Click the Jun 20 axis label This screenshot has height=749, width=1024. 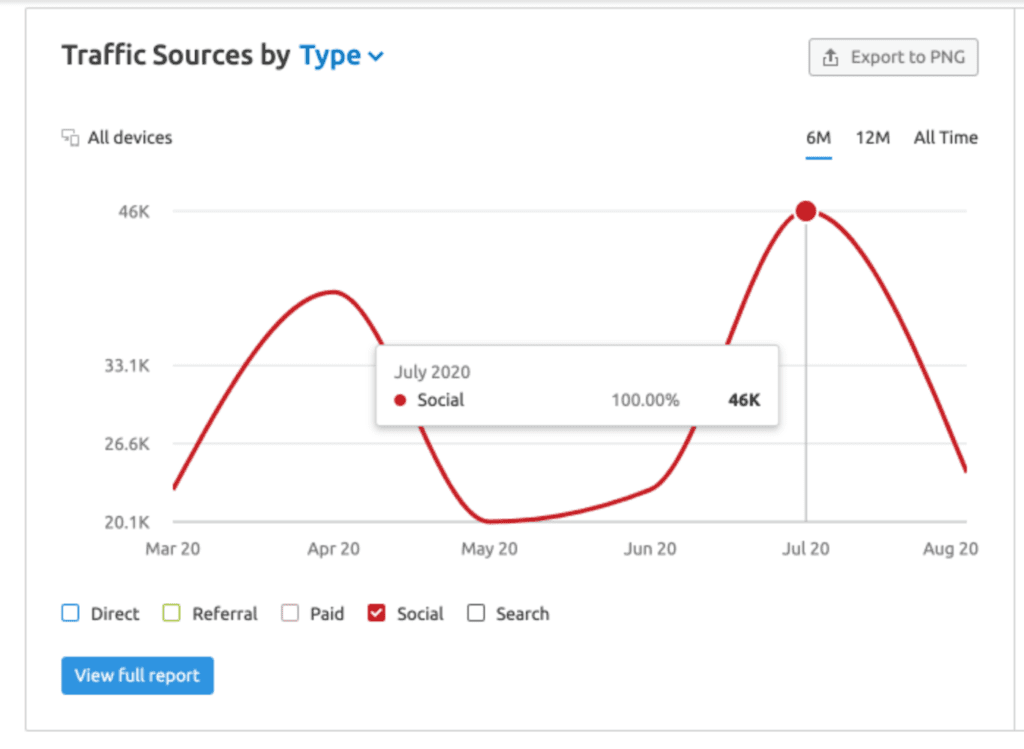coord(650,549)
